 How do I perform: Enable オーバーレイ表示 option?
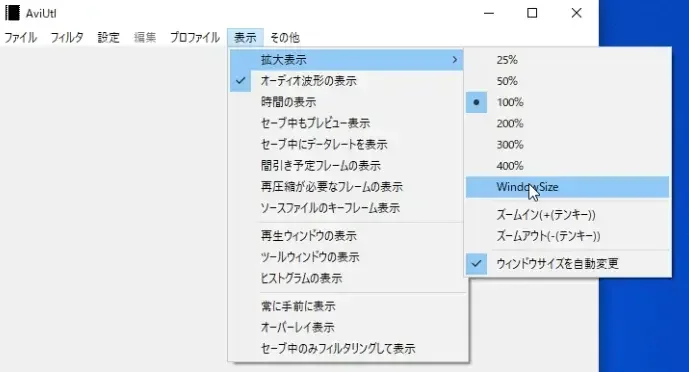(348, 327)
